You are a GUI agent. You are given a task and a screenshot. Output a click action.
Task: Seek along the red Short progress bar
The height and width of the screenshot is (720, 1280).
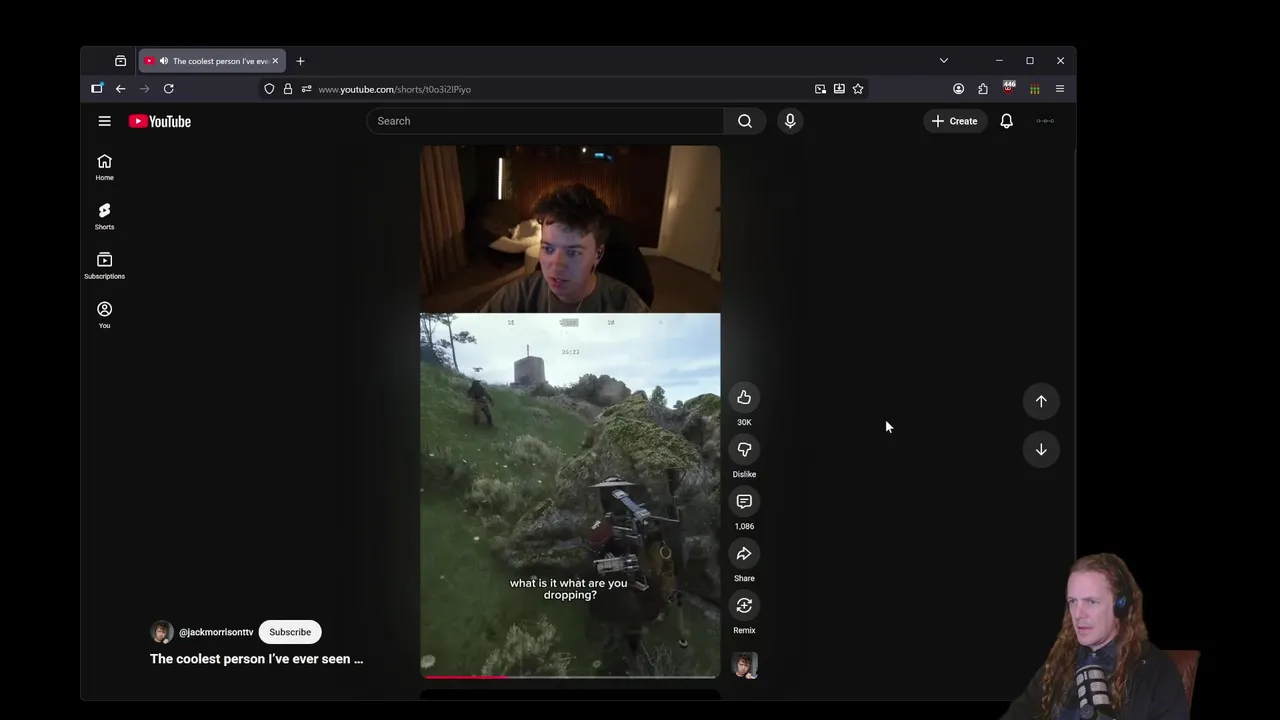pyautogui.click(x=570, y=677)
